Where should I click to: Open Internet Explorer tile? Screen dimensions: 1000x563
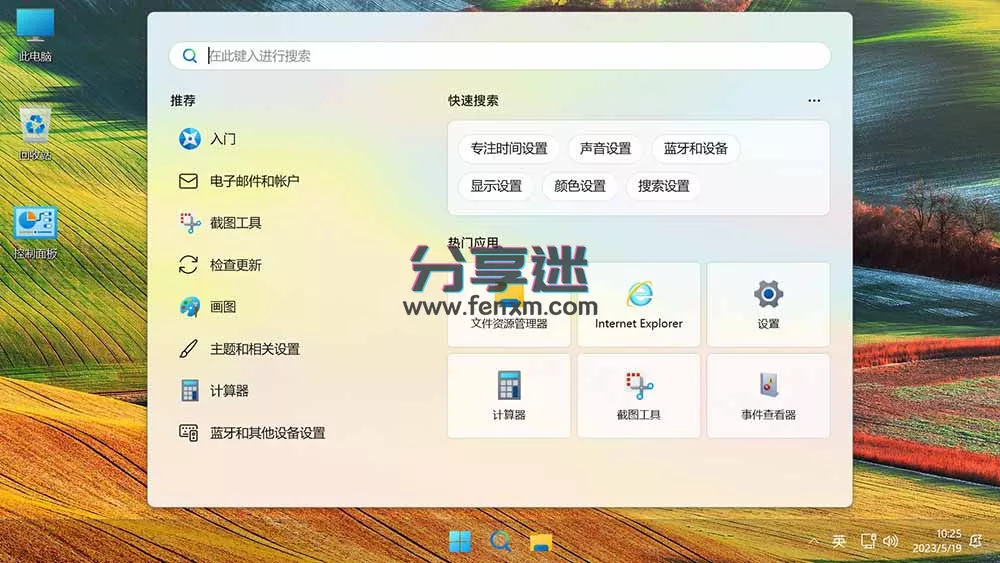[638, 305]
